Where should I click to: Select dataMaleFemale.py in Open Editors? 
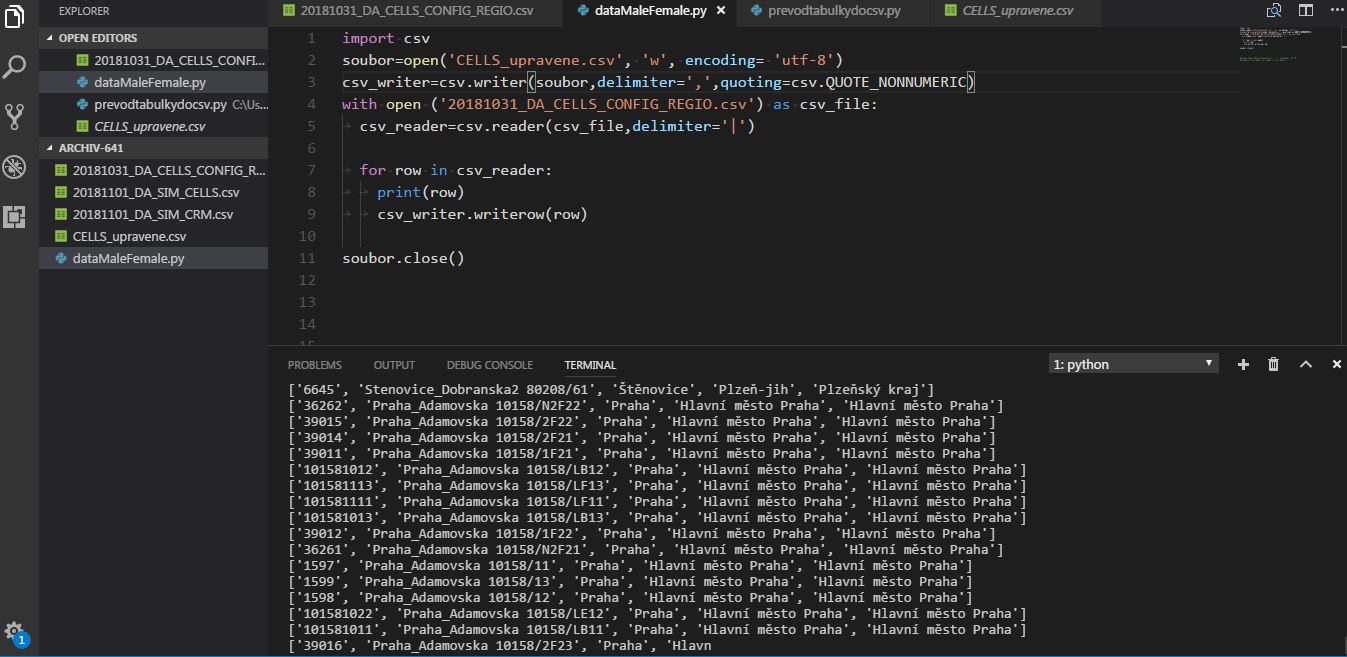click(x=154, y=82)
